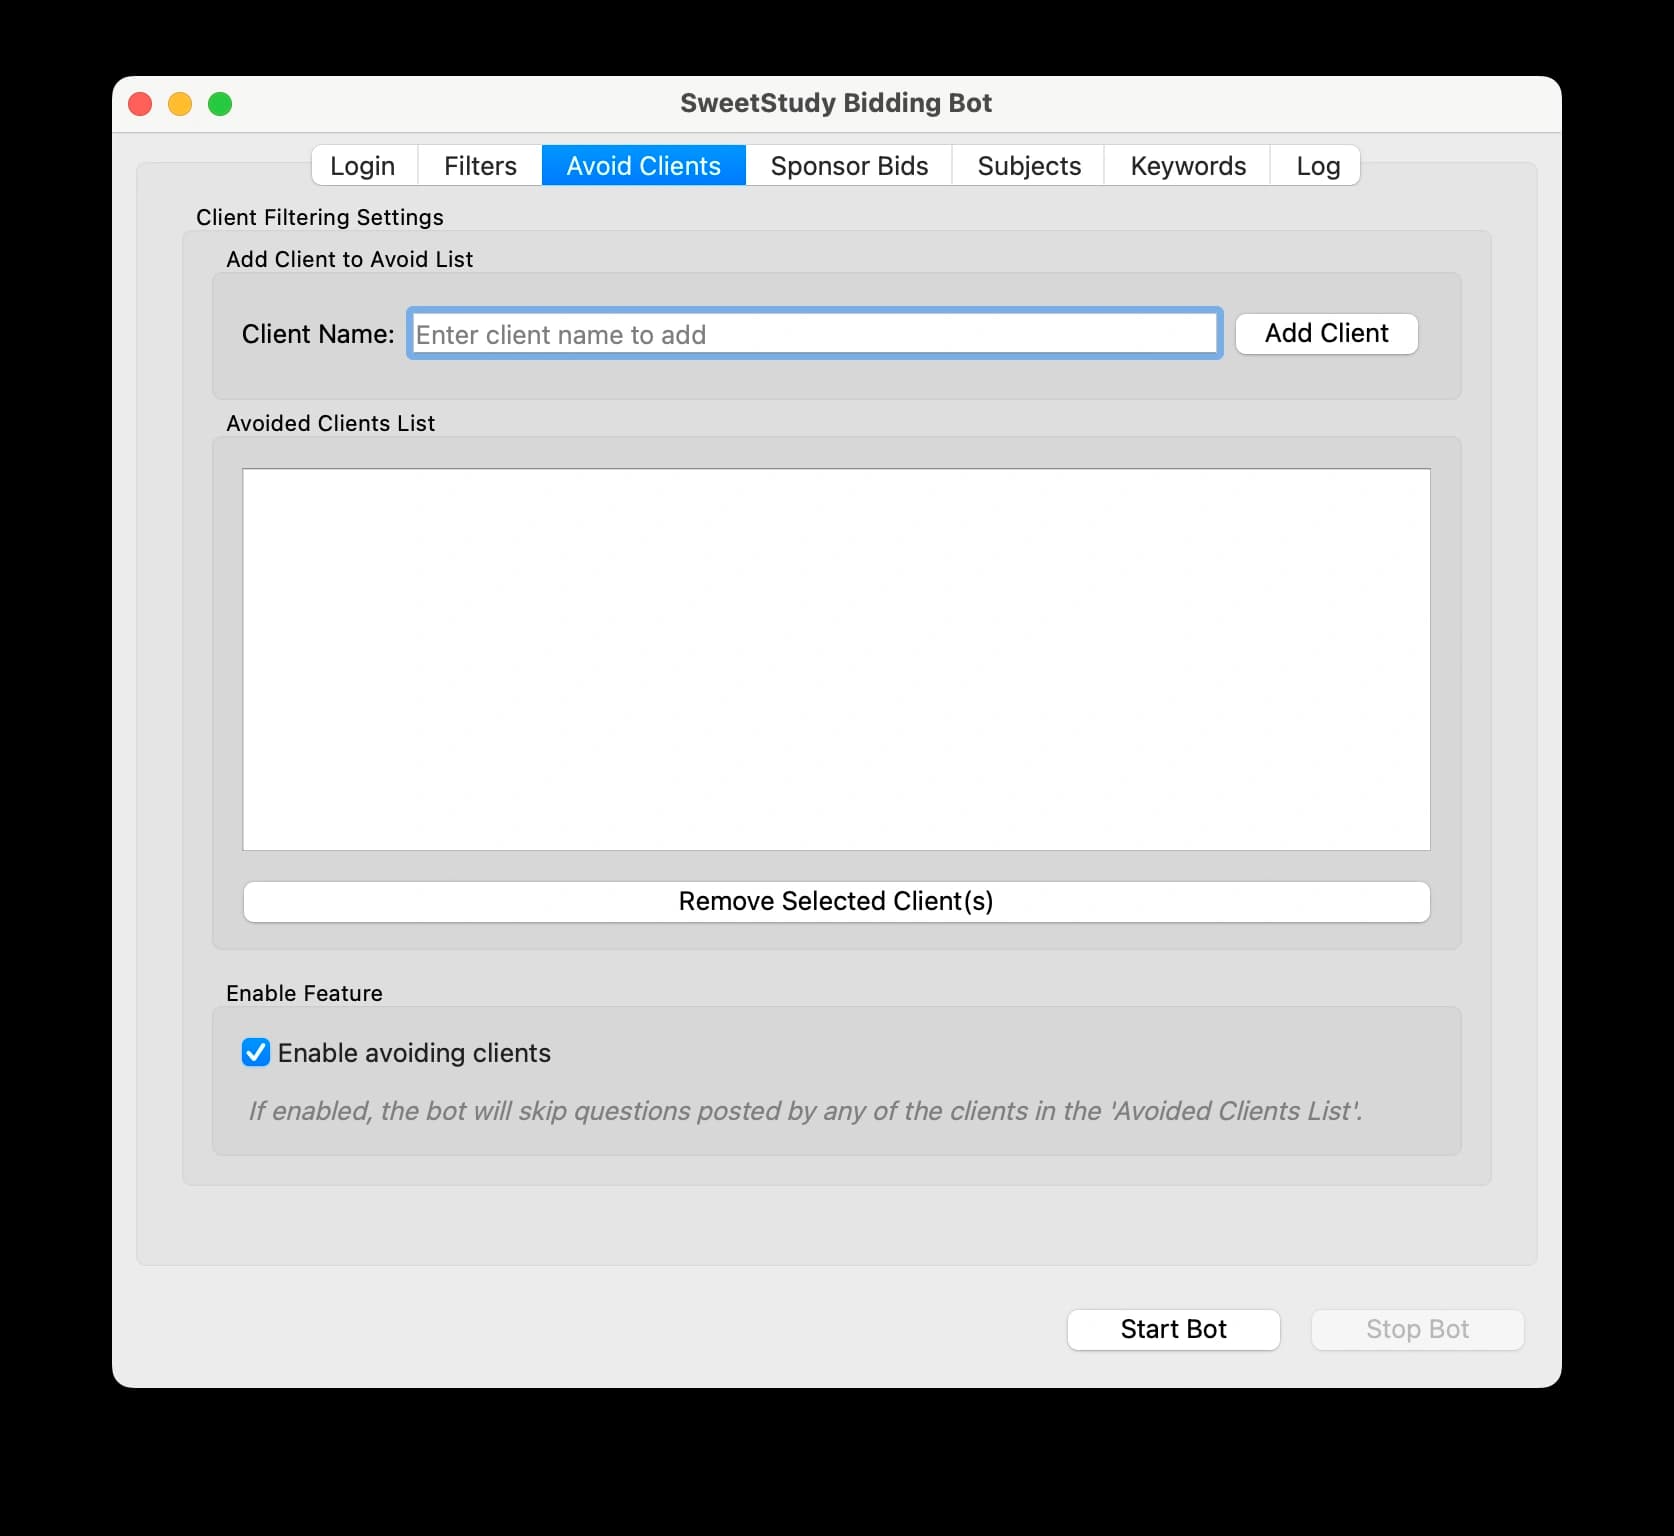
Task: Switch to the Keywords tab
Action: (1188, 166)
